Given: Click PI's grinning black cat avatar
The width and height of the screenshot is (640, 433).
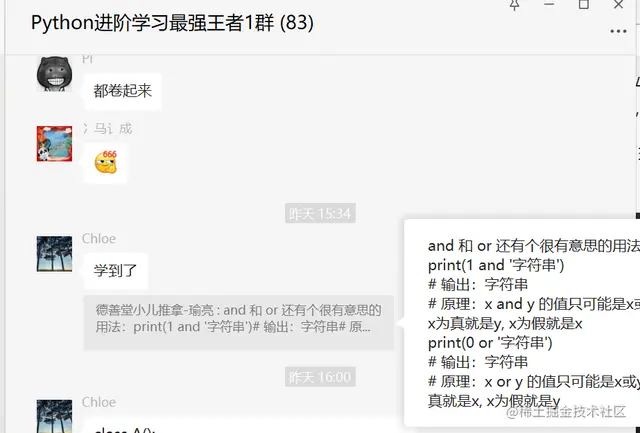Looking at the screenshot, I should [x=54, y=74].
